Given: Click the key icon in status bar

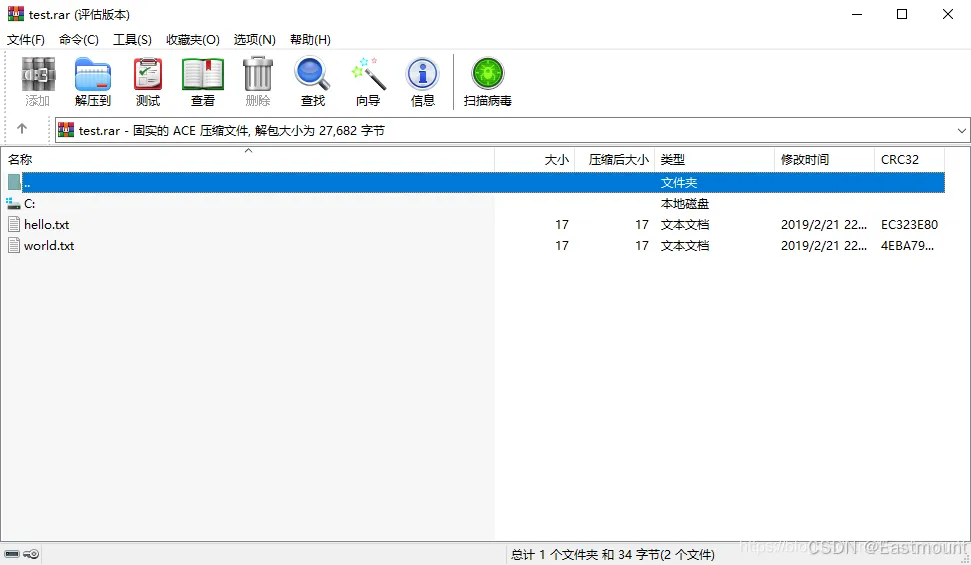Looking at the screenshot, I should (x=32, y=554).
